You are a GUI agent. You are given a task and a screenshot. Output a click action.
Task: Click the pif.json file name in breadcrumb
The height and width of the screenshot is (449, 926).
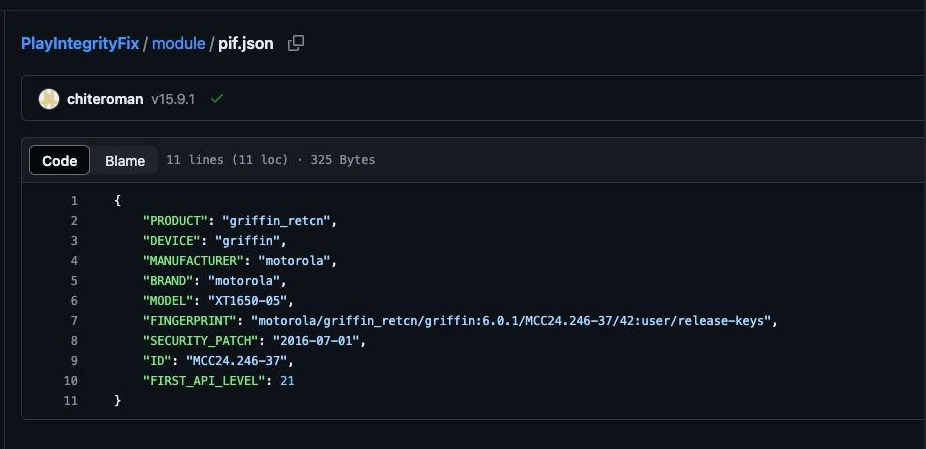(x=246, y=44)
